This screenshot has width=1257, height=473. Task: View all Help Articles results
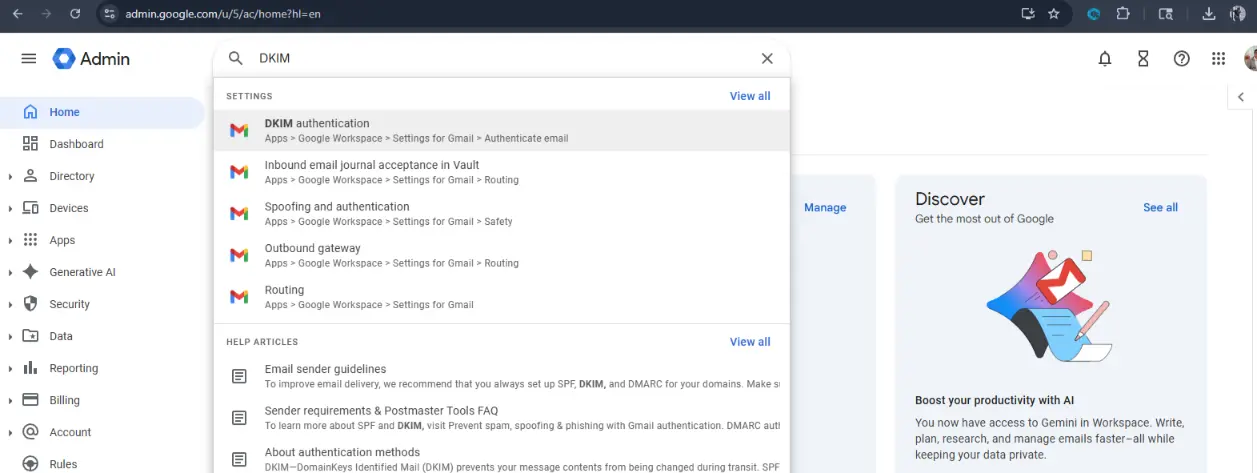[750, 342]
